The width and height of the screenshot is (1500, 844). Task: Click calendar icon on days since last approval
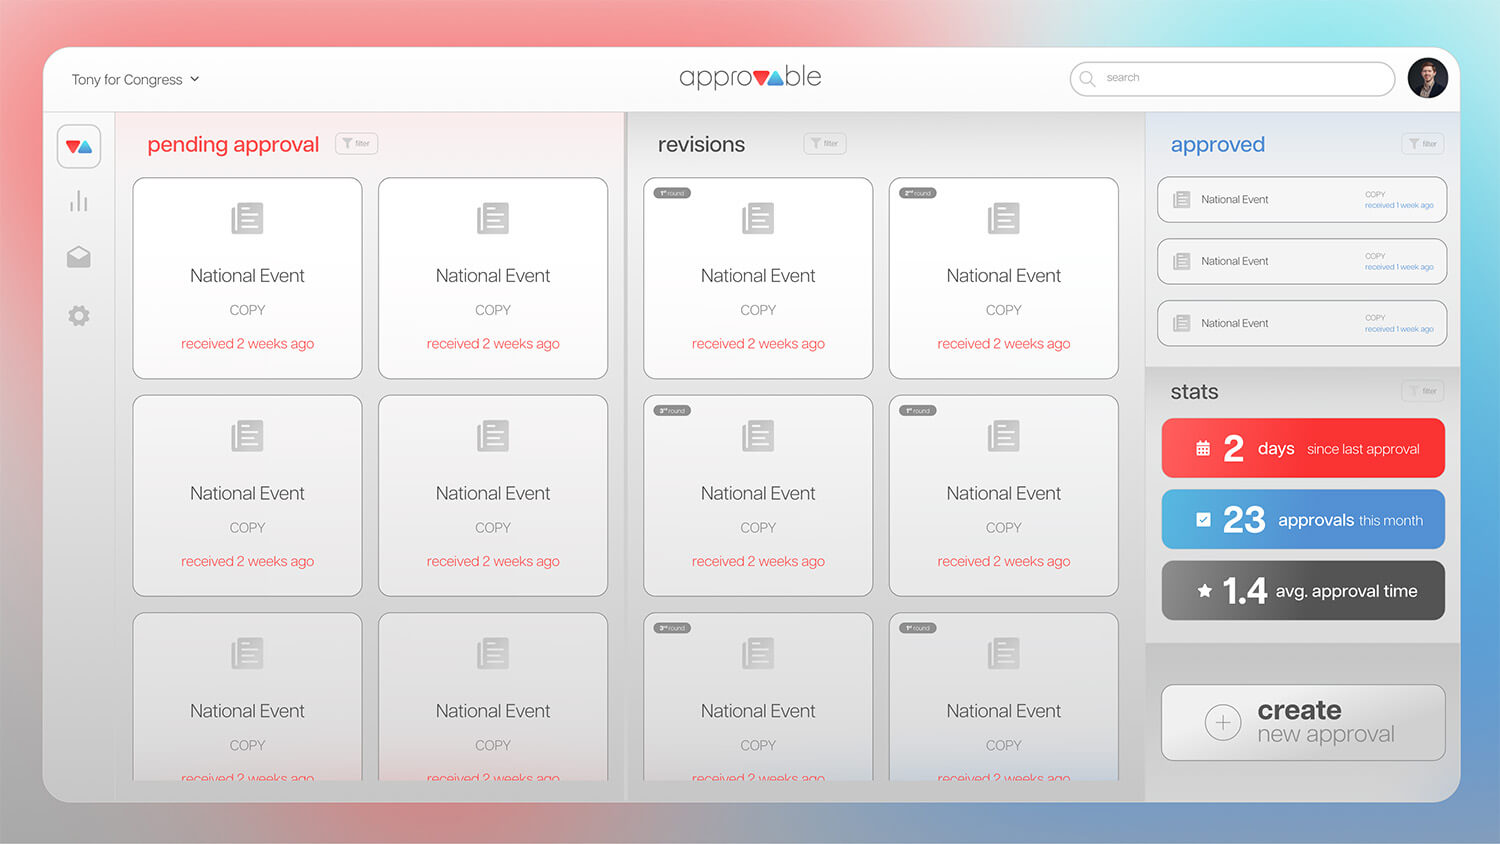1203,449
